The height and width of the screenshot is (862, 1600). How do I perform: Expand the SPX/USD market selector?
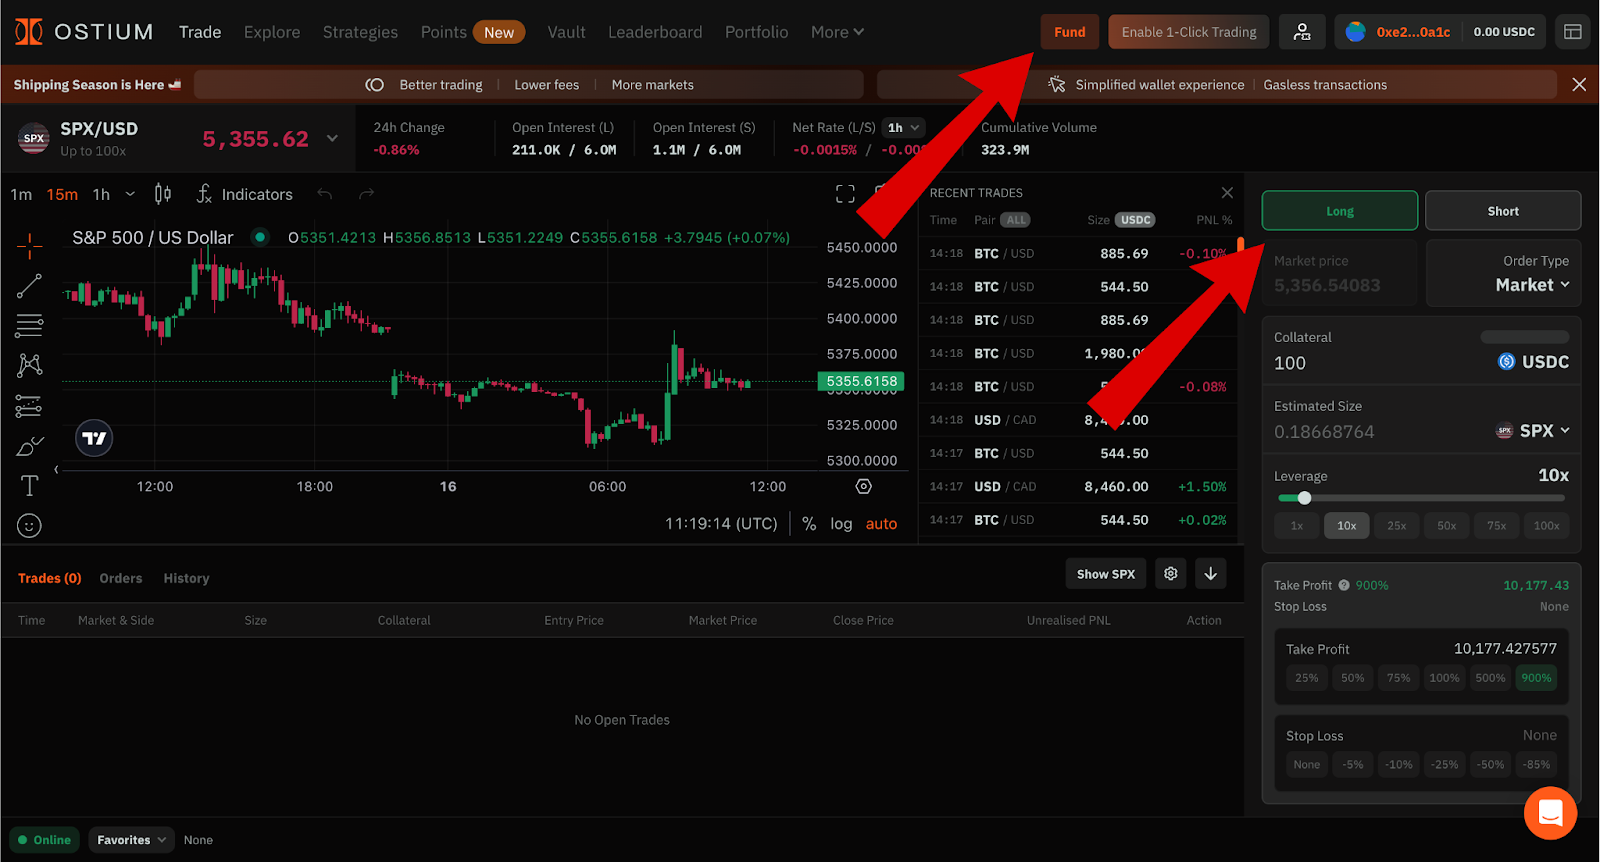(332, 139)
